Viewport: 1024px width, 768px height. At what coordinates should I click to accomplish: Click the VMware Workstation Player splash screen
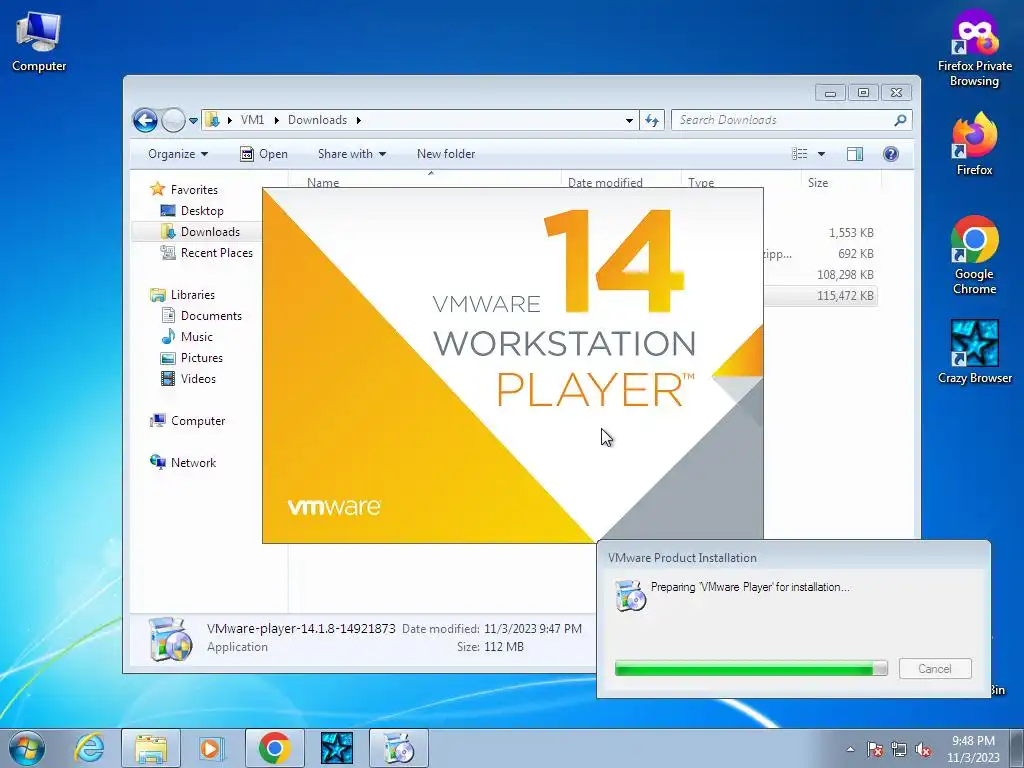point(513,365)
